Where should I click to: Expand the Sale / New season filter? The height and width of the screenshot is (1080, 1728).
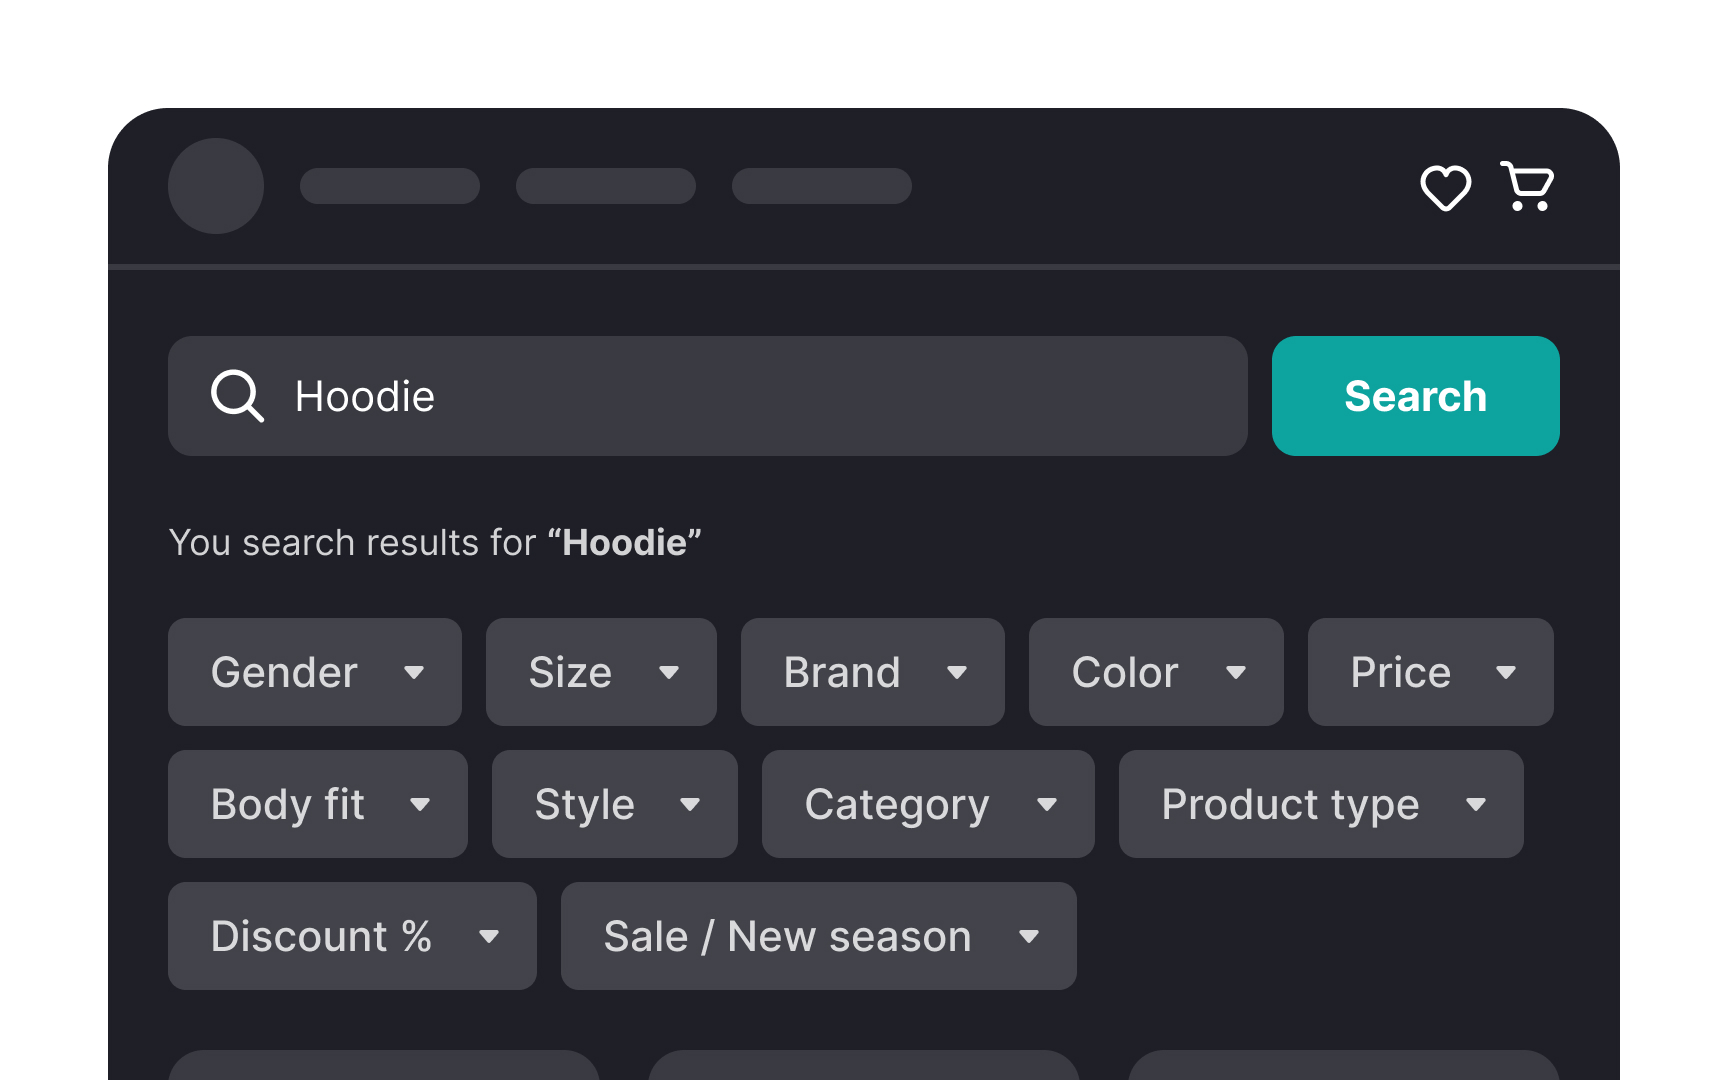click(818, 936)
